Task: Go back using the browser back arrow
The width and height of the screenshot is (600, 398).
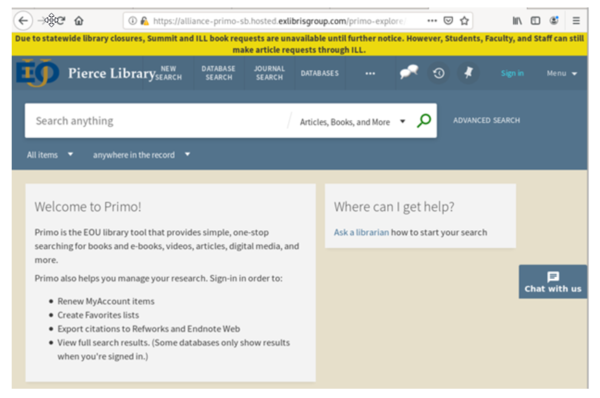Action: tap(23, 21)
